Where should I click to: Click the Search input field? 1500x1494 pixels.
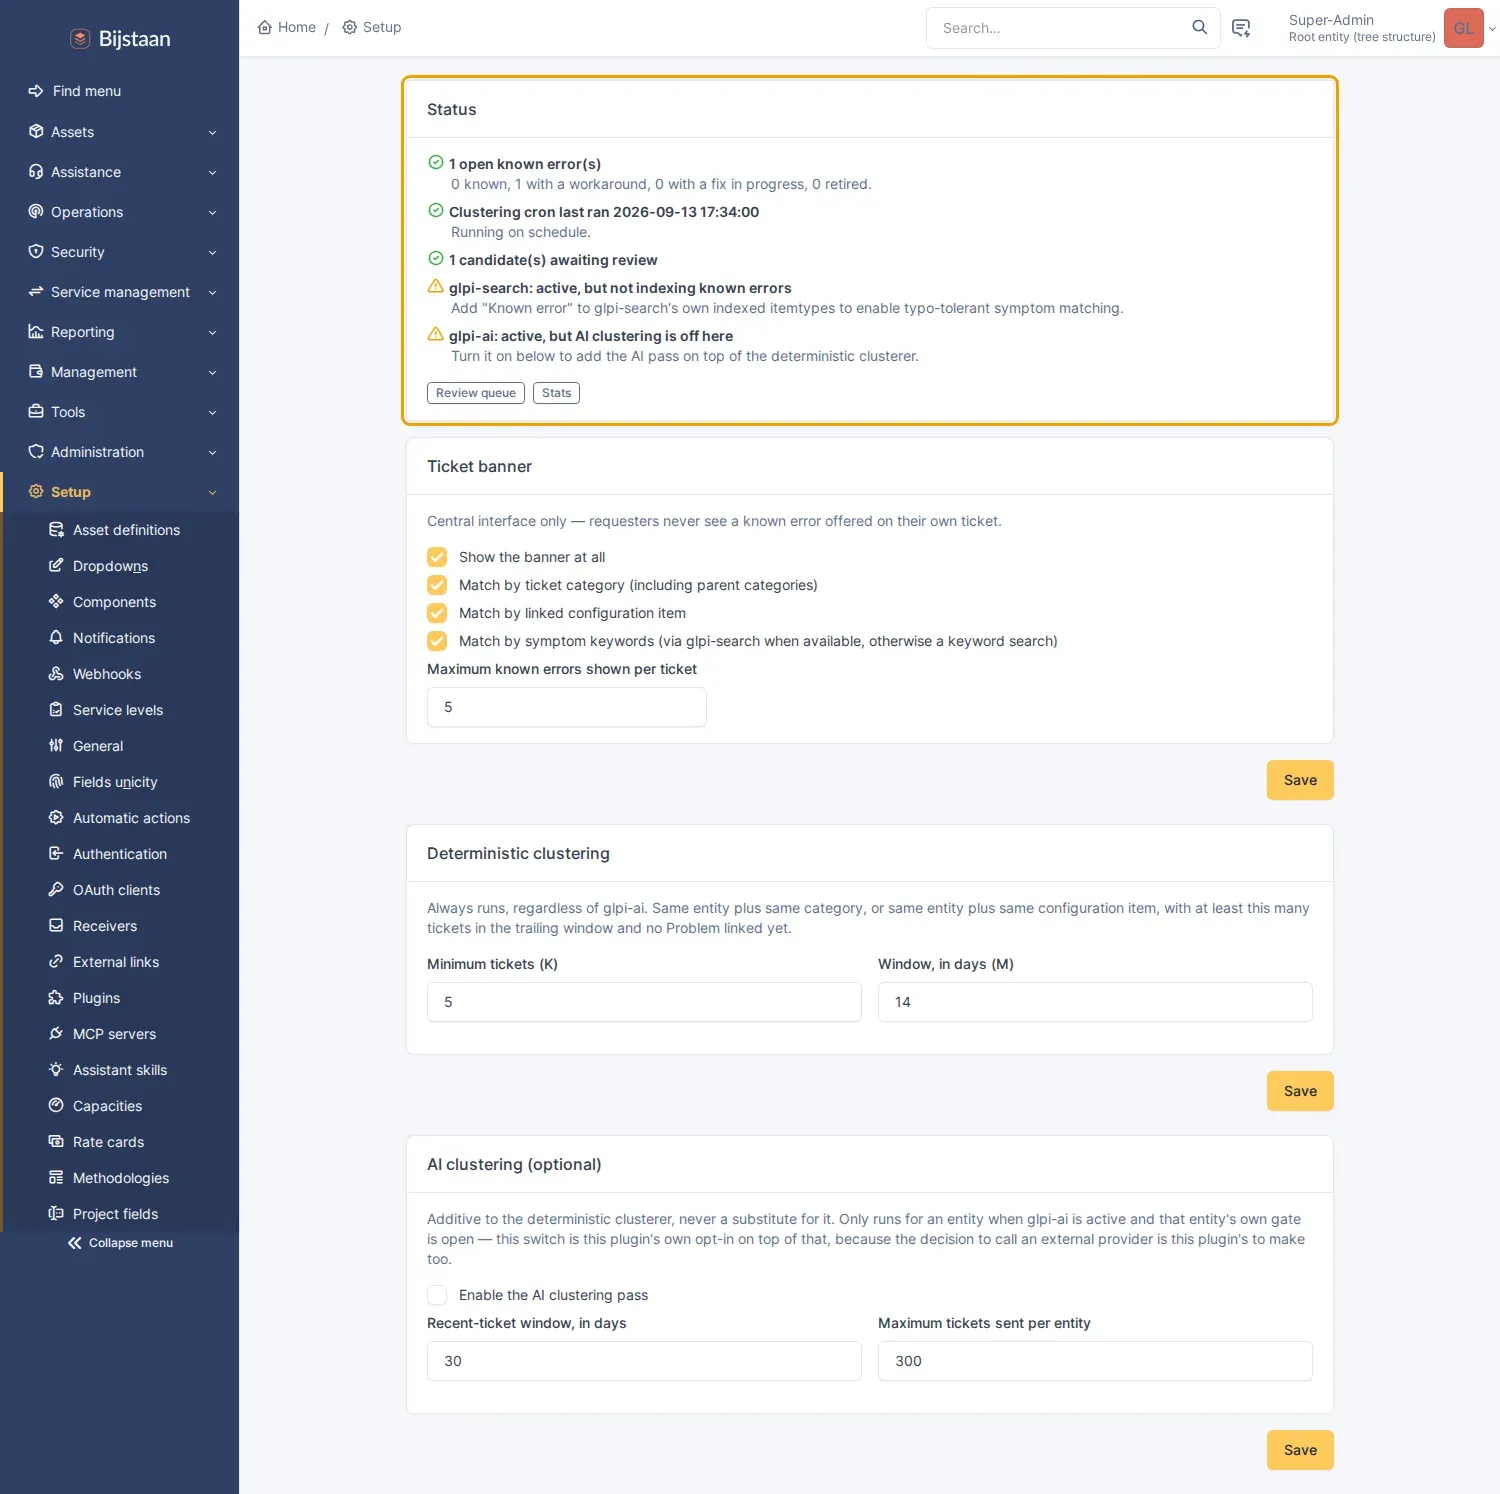tap(1060, 28)
